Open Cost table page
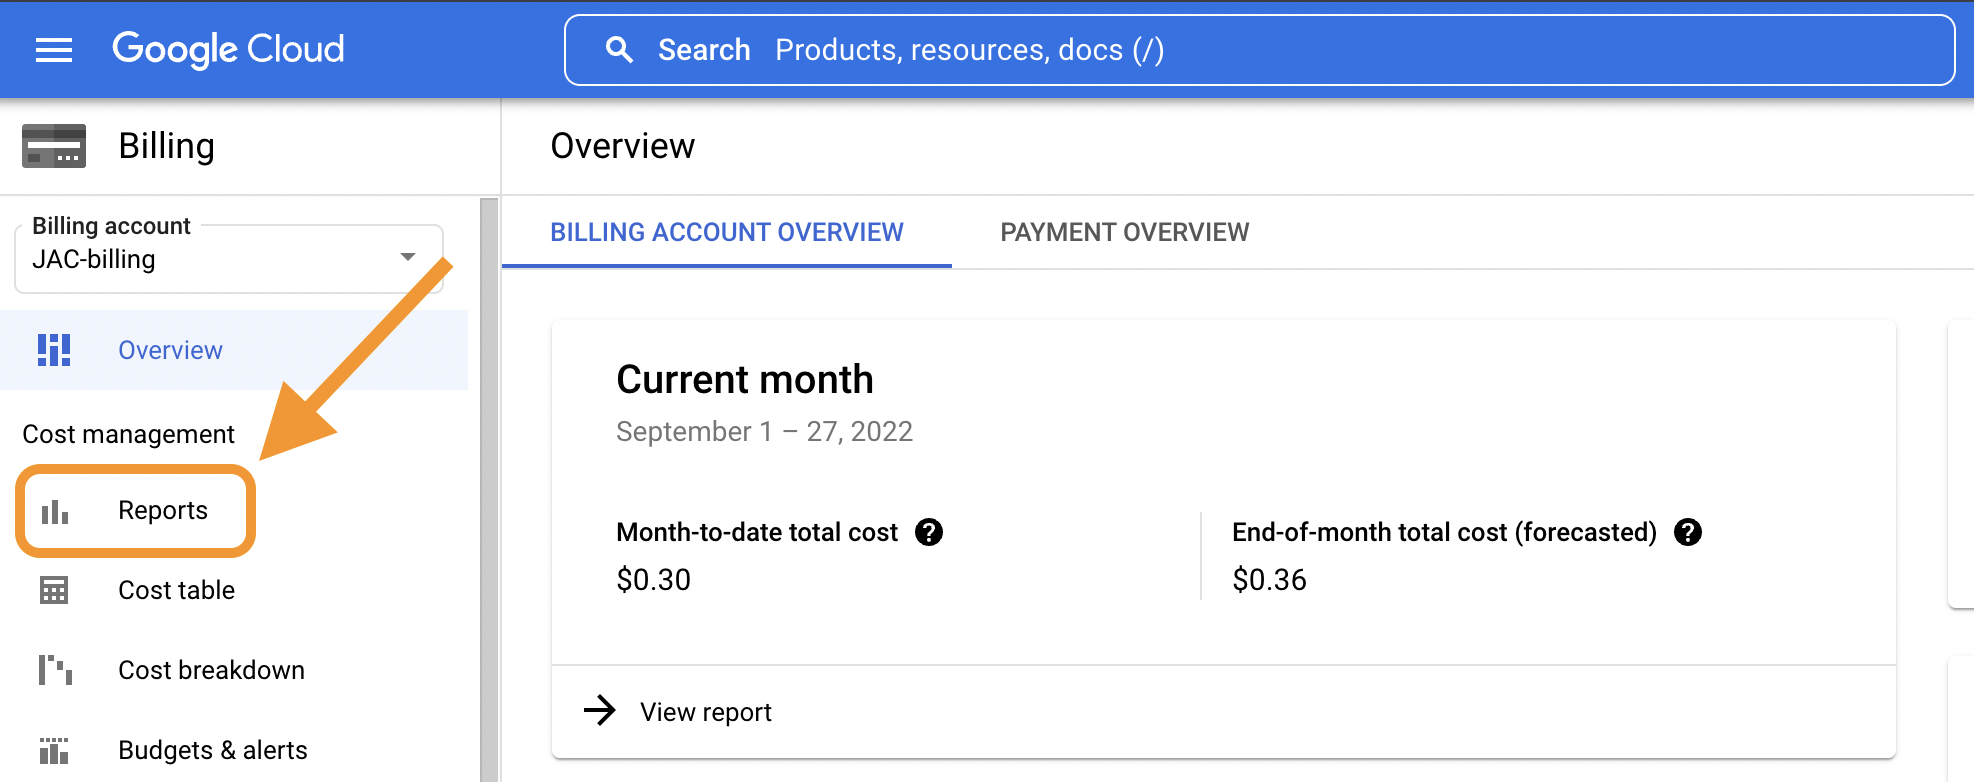Image resolution: width=1974 pixels, height=782 pixels. click(176, 590)
